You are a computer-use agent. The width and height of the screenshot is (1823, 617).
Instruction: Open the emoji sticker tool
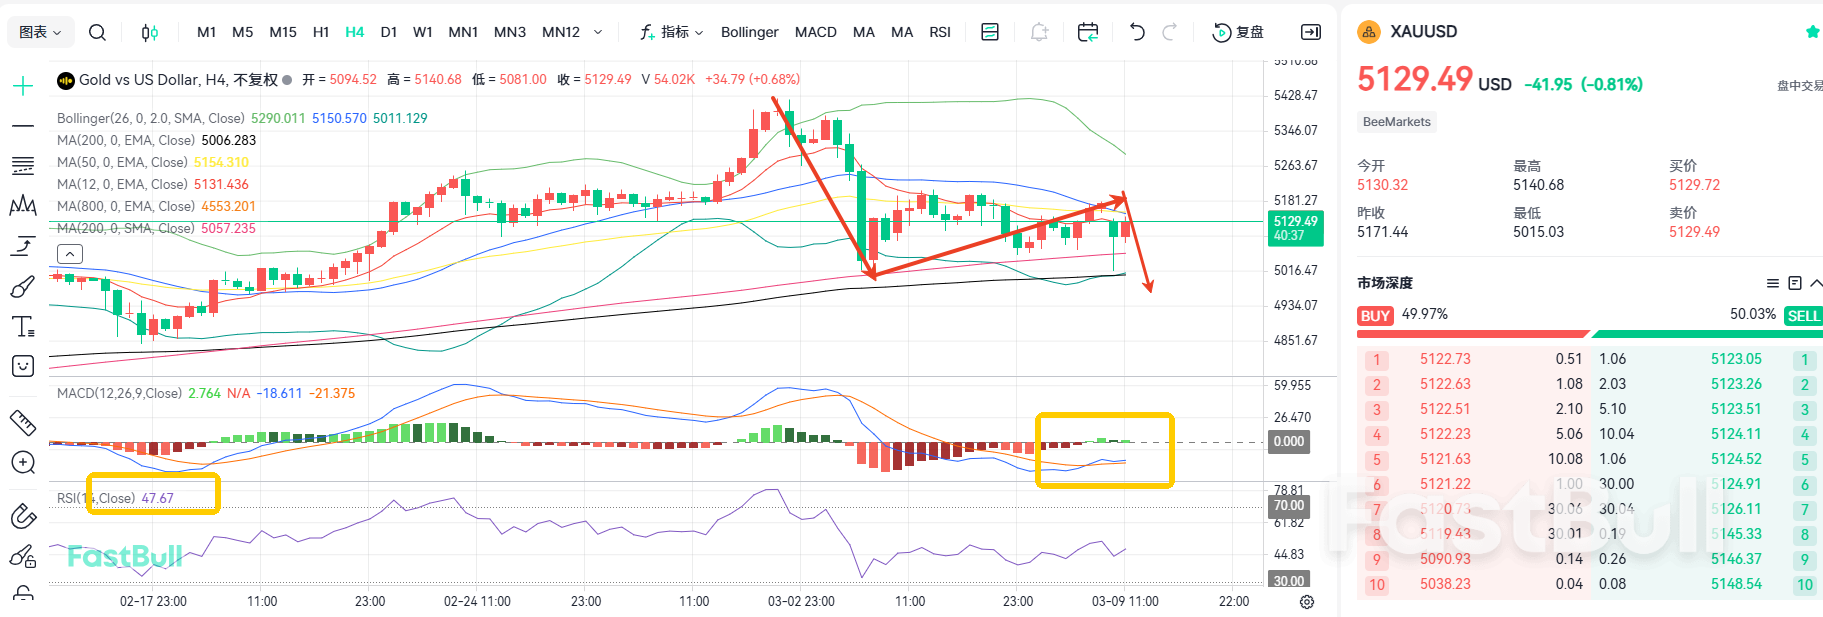tap(22, 366)
